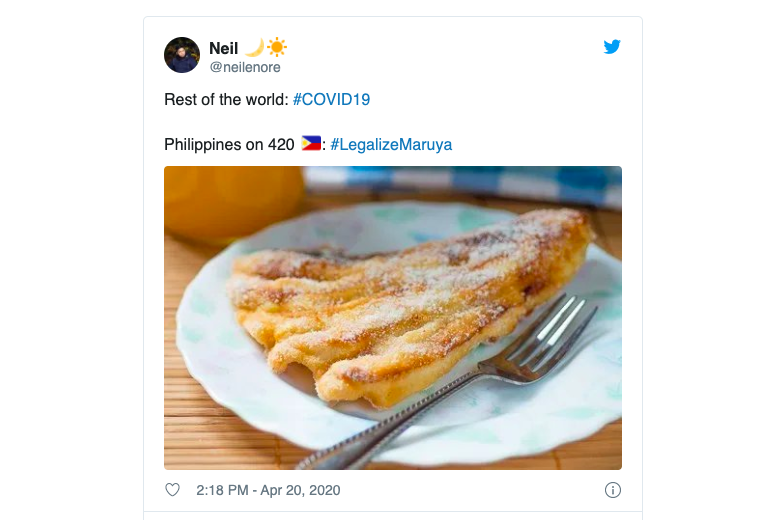Click the Philippine flag emoji
Viewport: 784px width, 520px height.
(311, 144)
